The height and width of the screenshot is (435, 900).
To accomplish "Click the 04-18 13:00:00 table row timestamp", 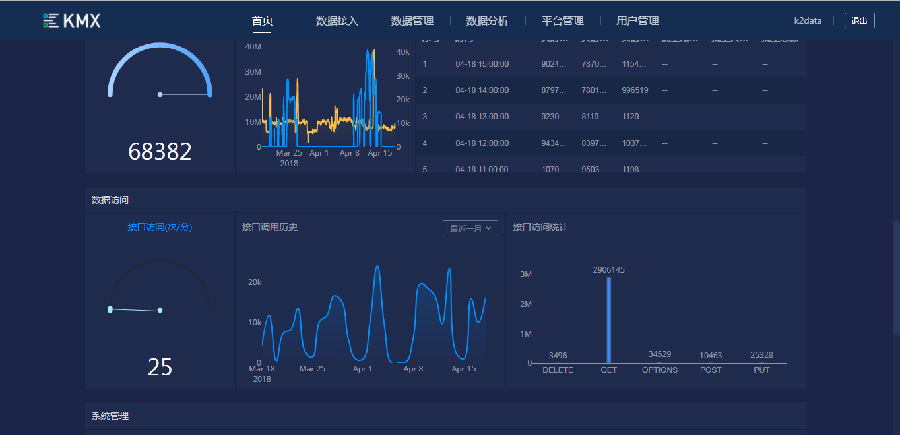I will [482, 116].
